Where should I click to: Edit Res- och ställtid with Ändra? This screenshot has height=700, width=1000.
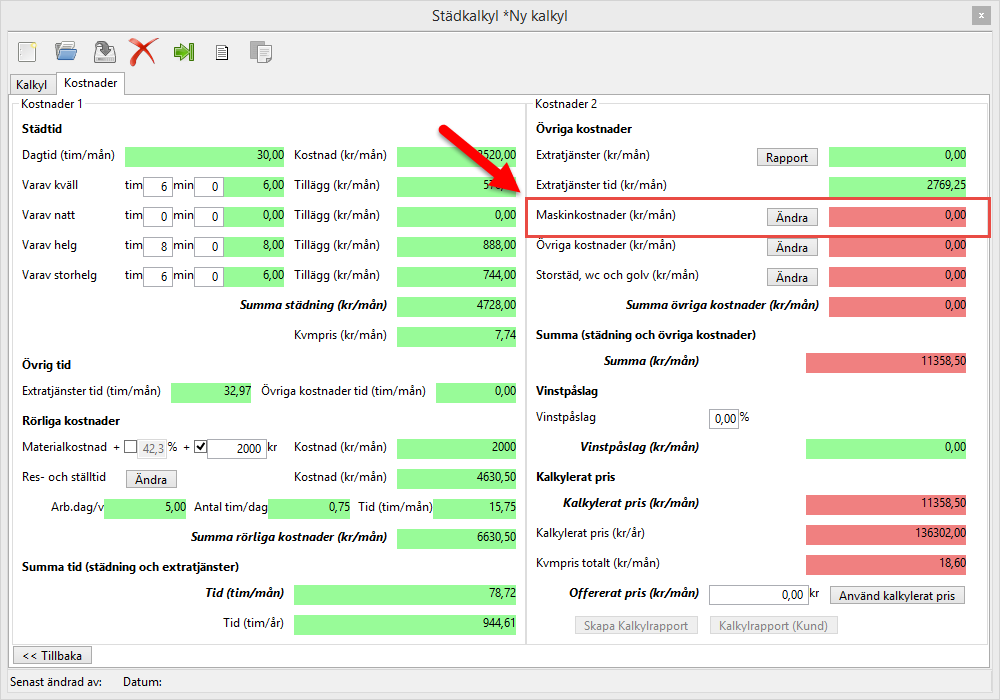coord(151,479)
